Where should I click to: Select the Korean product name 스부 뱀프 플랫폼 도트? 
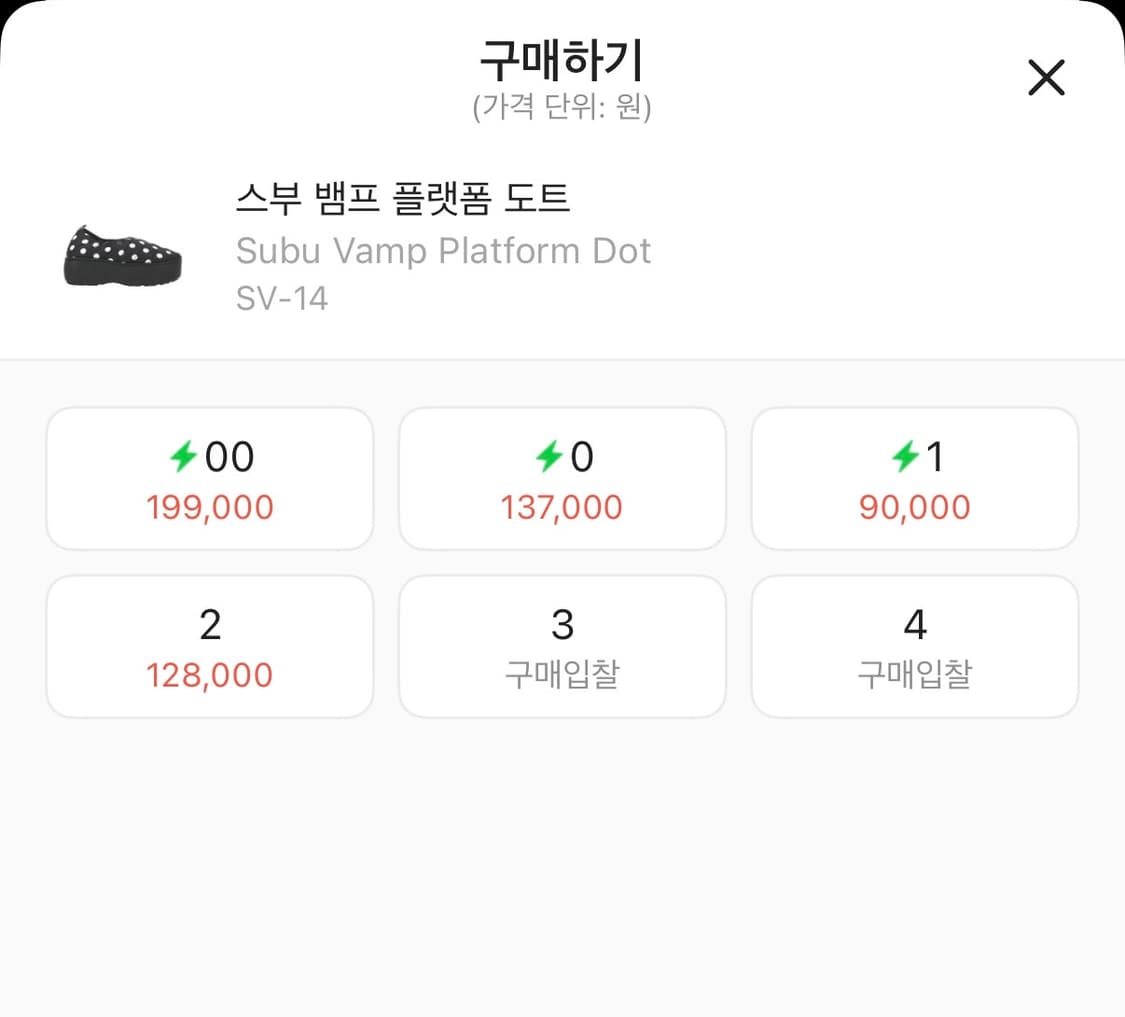pos(404,199)
